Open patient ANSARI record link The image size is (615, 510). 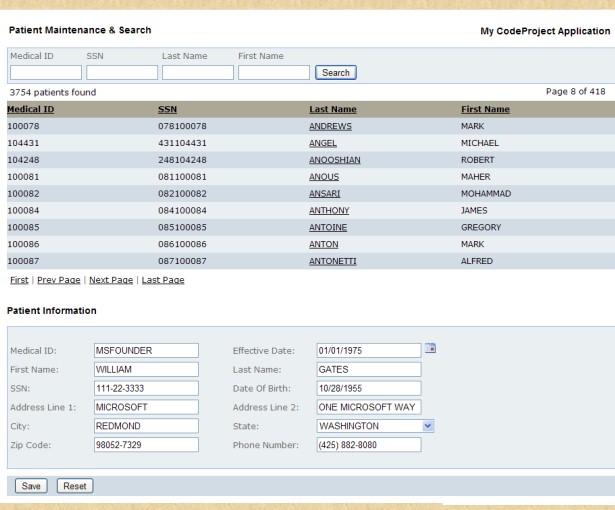point(324,194)
